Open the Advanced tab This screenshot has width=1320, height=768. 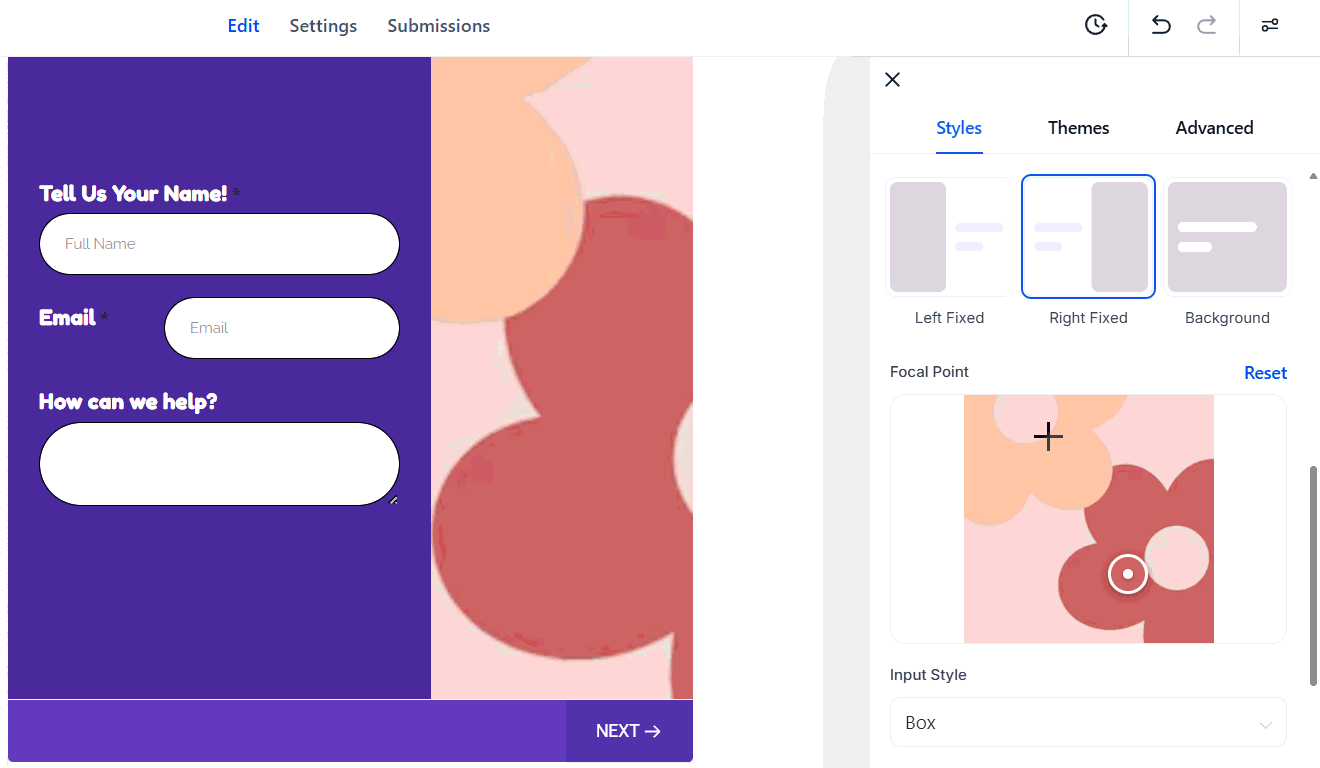tap(1214, 128)
